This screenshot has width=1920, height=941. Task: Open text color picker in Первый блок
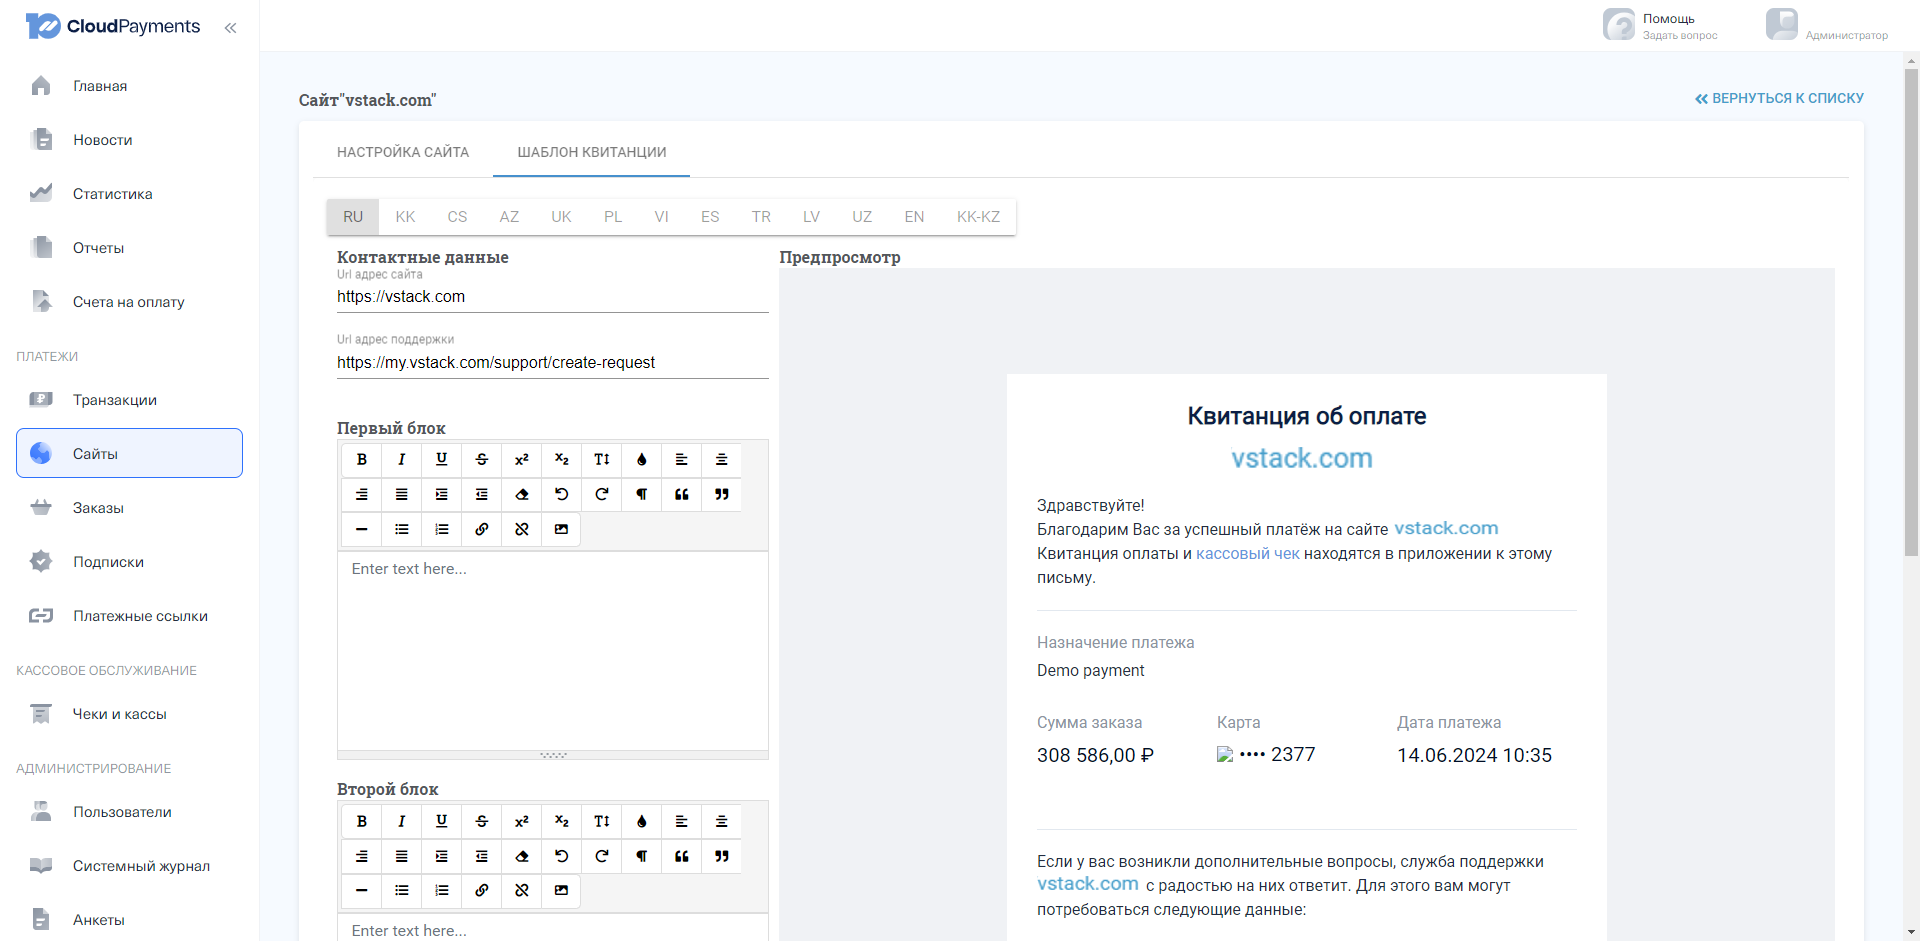(642, 459)
